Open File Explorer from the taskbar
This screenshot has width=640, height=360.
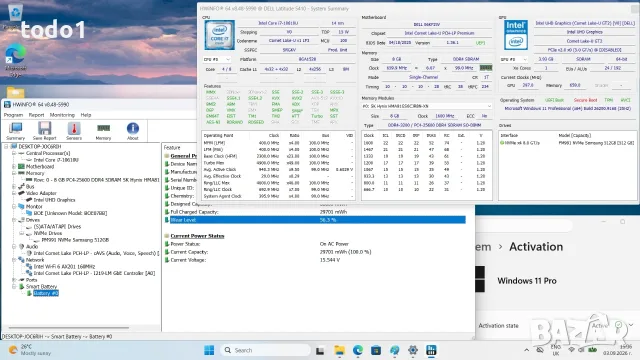[x=339, y=350]
